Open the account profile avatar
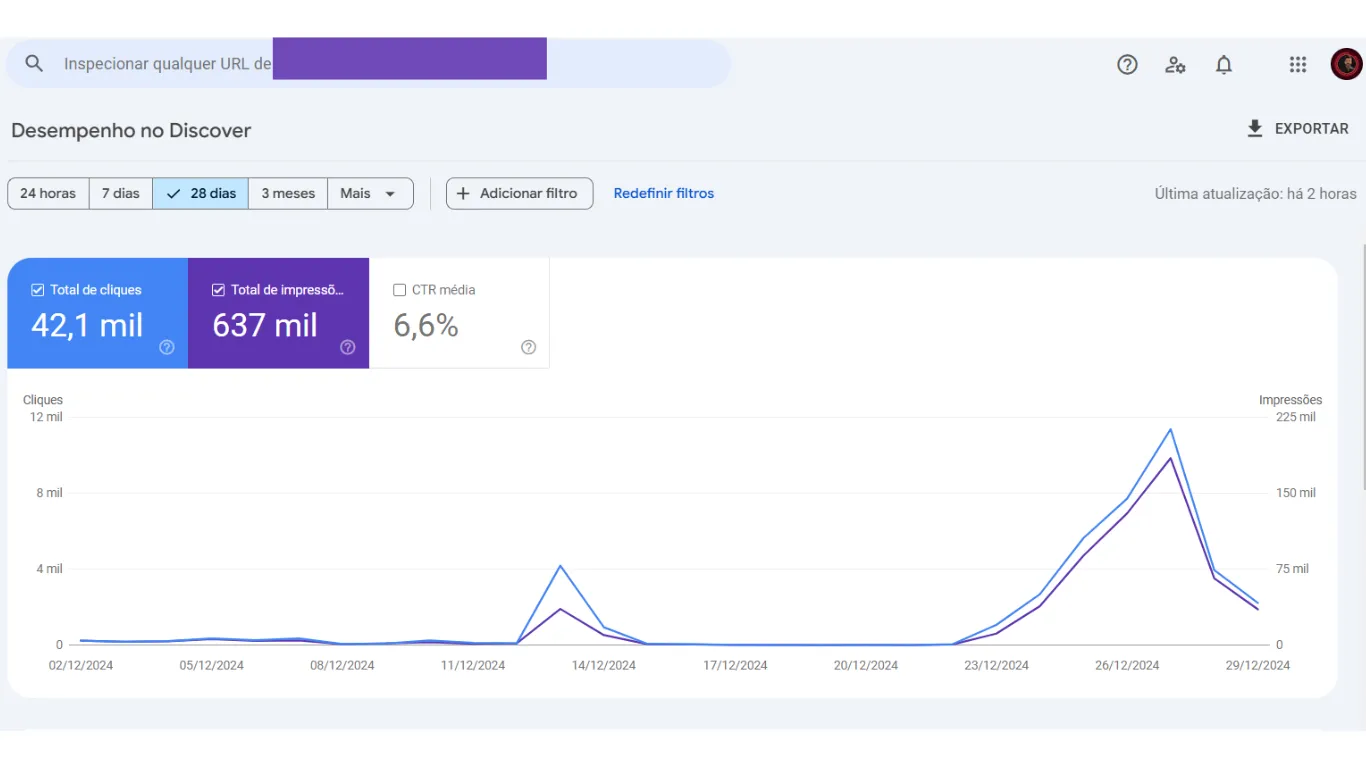Screen dimensions: 1366x768 pos(1346,65)
